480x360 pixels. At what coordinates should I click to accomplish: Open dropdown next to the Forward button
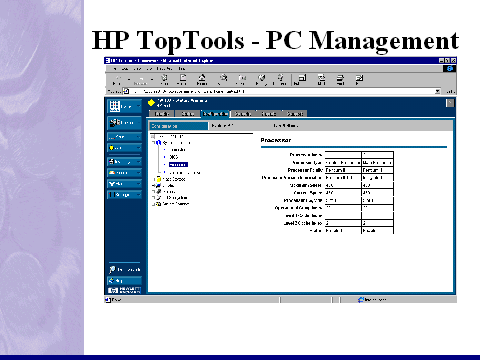tap(152, 79)
